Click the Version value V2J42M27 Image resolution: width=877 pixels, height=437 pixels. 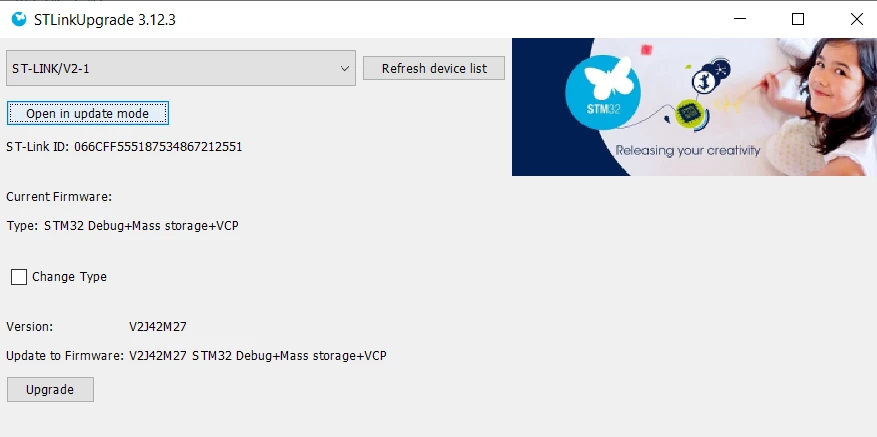pos(158,327)
